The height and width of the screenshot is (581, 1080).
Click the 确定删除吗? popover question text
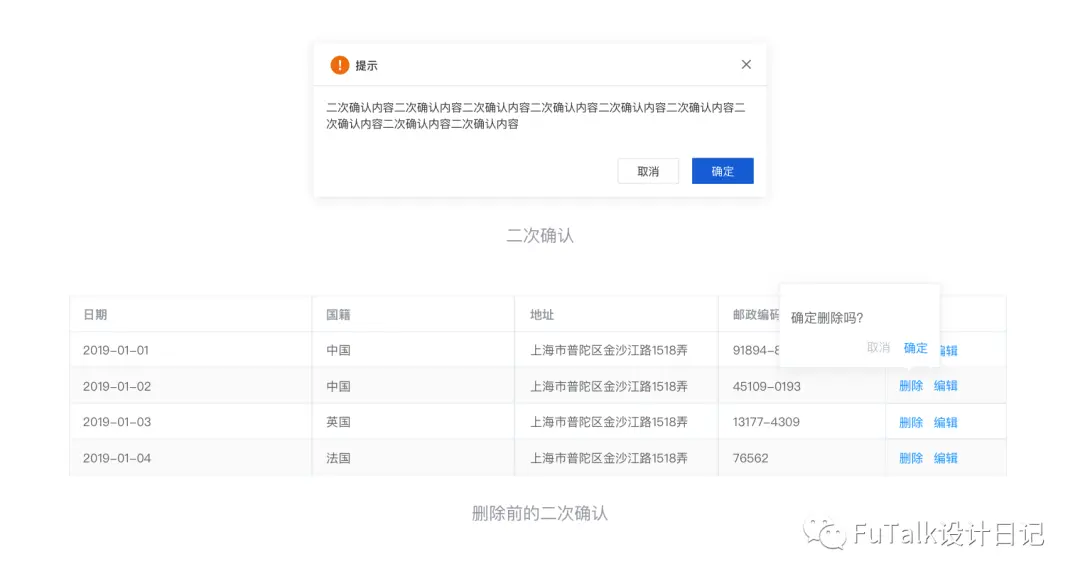(827, 318)
